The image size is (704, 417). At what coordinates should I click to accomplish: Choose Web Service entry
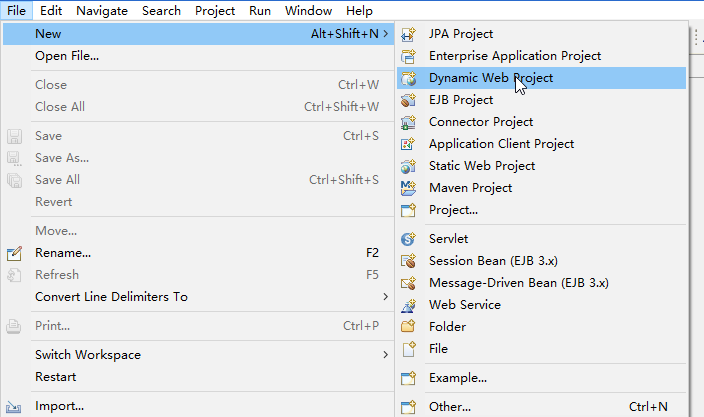click(x=541, y=305)
